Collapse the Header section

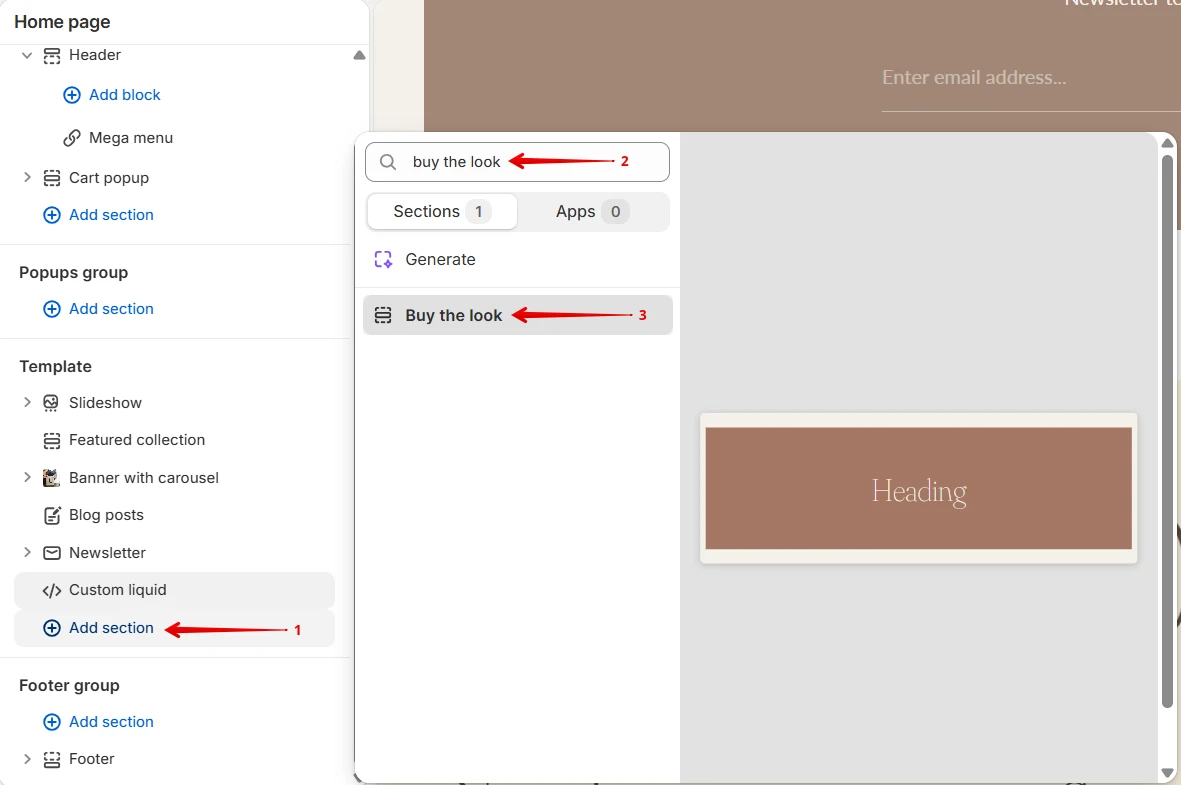(27, 55)
